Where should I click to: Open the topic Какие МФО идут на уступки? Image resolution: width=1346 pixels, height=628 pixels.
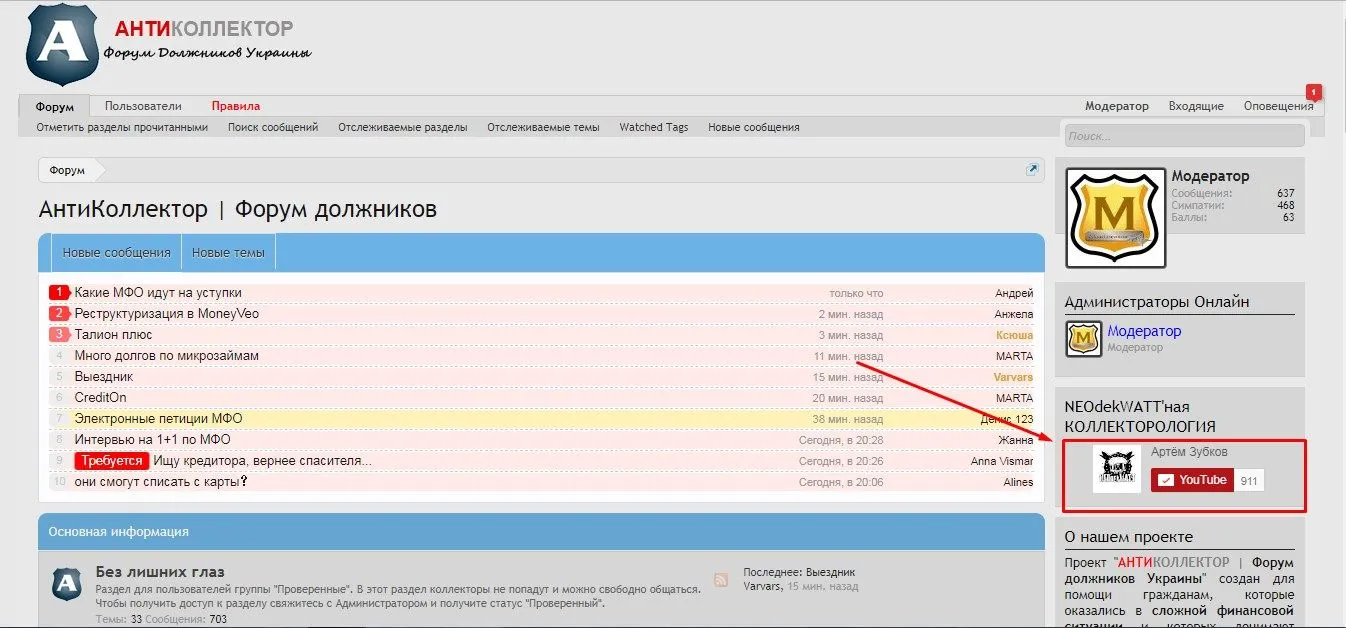[x=158, y=293]
